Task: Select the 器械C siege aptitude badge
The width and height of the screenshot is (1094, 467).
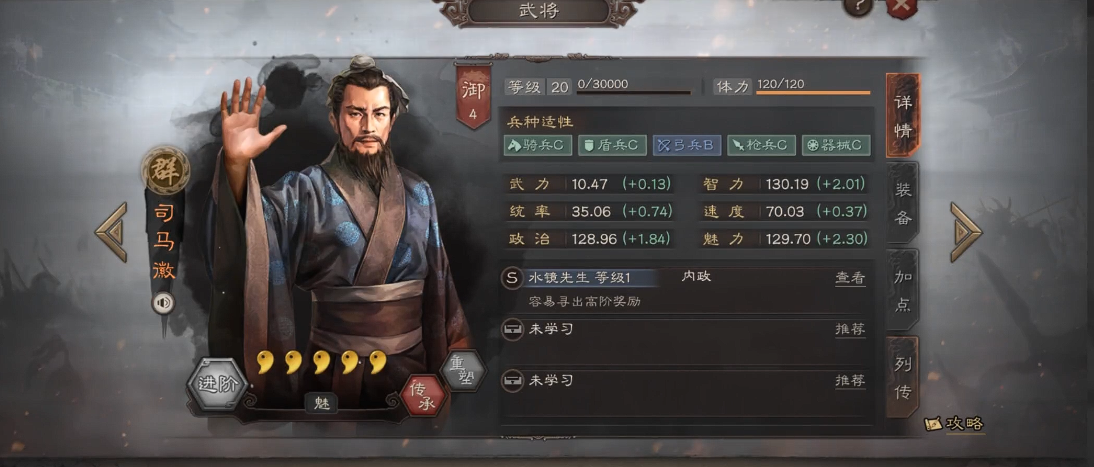Action: pos(836,145)
